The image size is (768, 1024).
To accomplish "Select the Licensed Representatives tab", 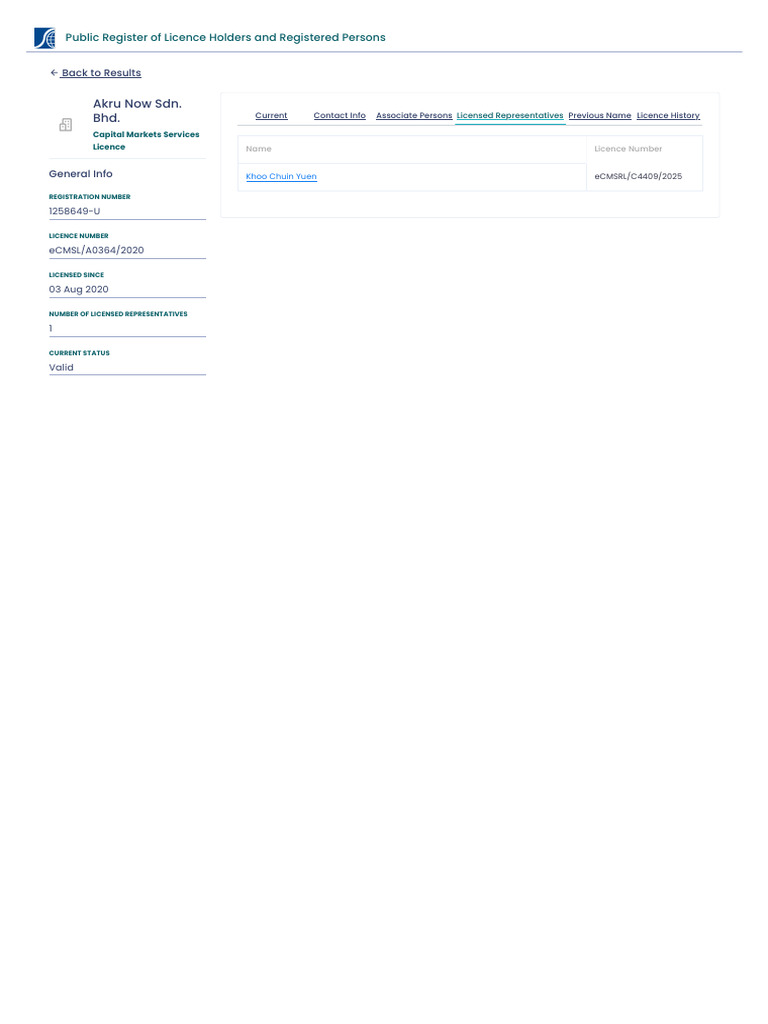I will pos(510,116).
